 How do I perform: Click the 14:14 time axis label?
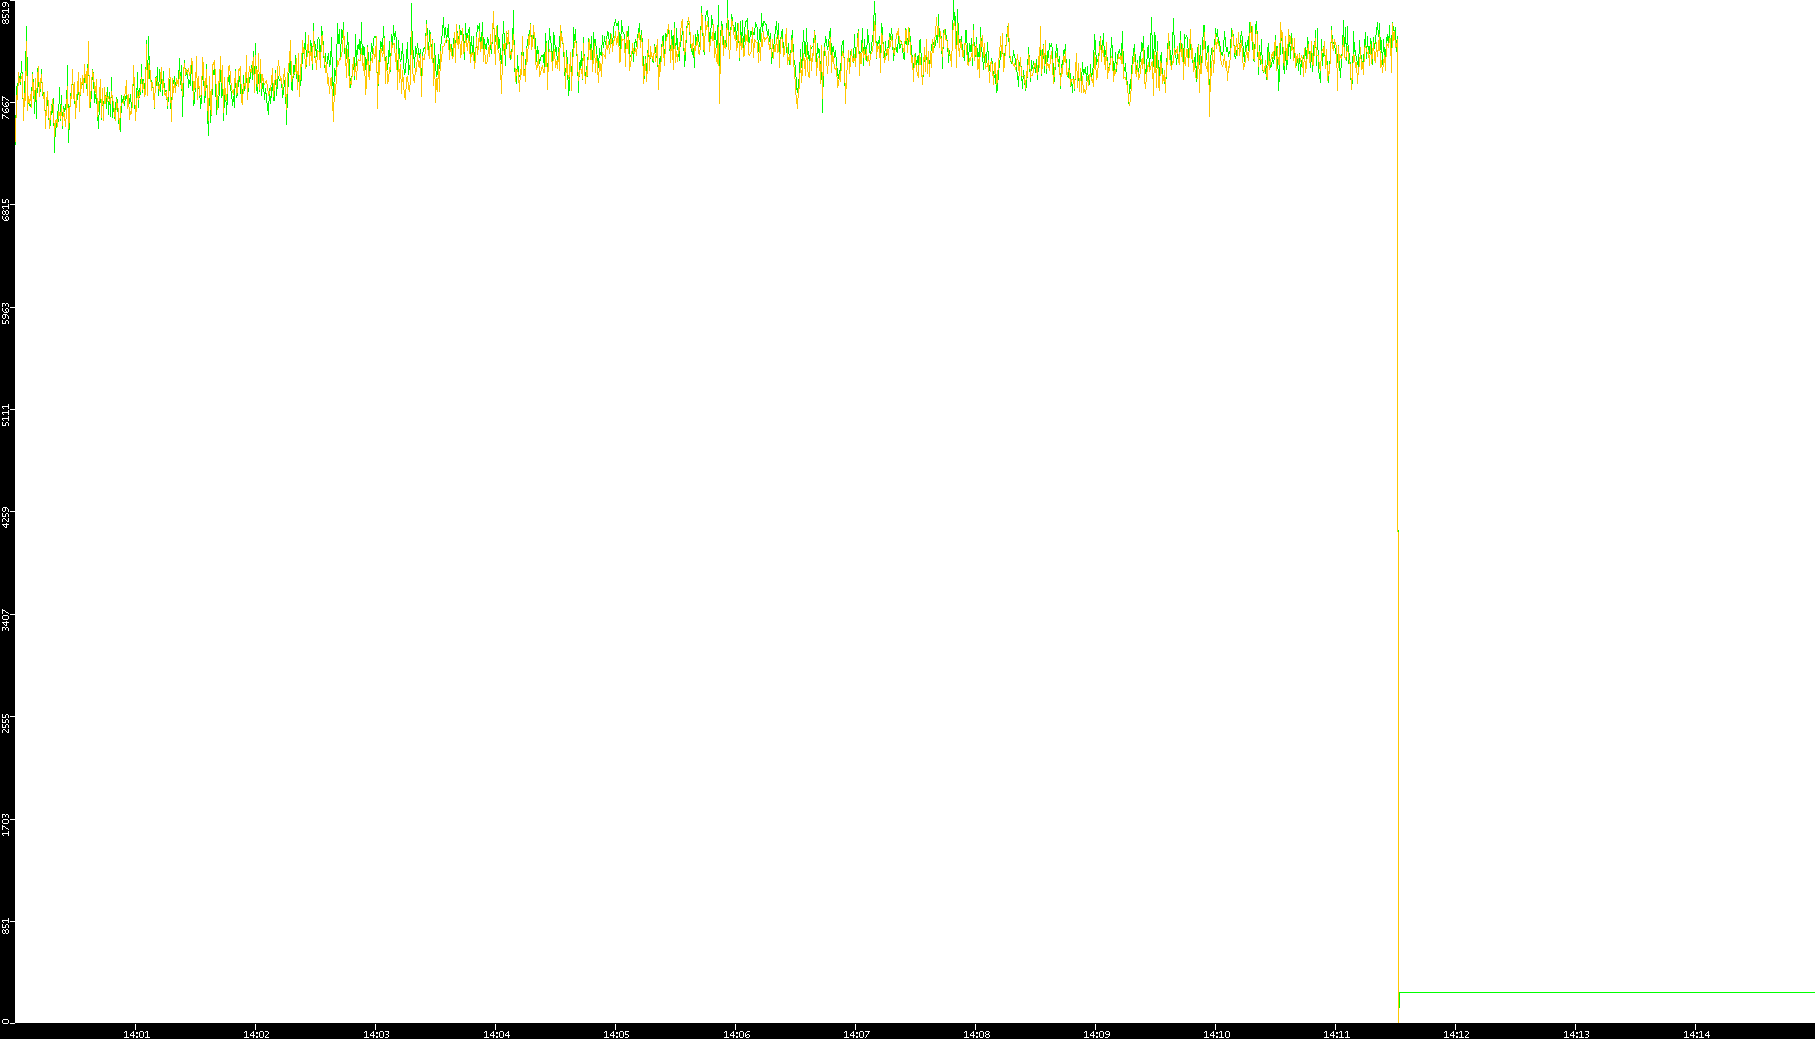pos(1696,1034)
